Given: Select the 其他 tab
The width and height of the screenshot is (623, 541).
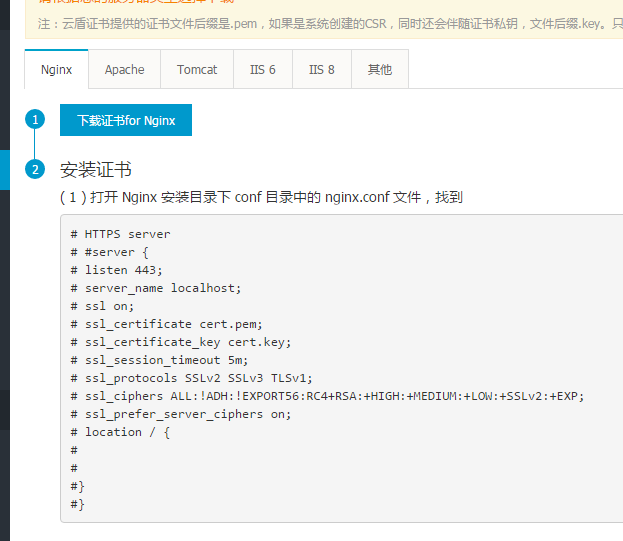Looking at the screenshot, I should click(379, 70).
